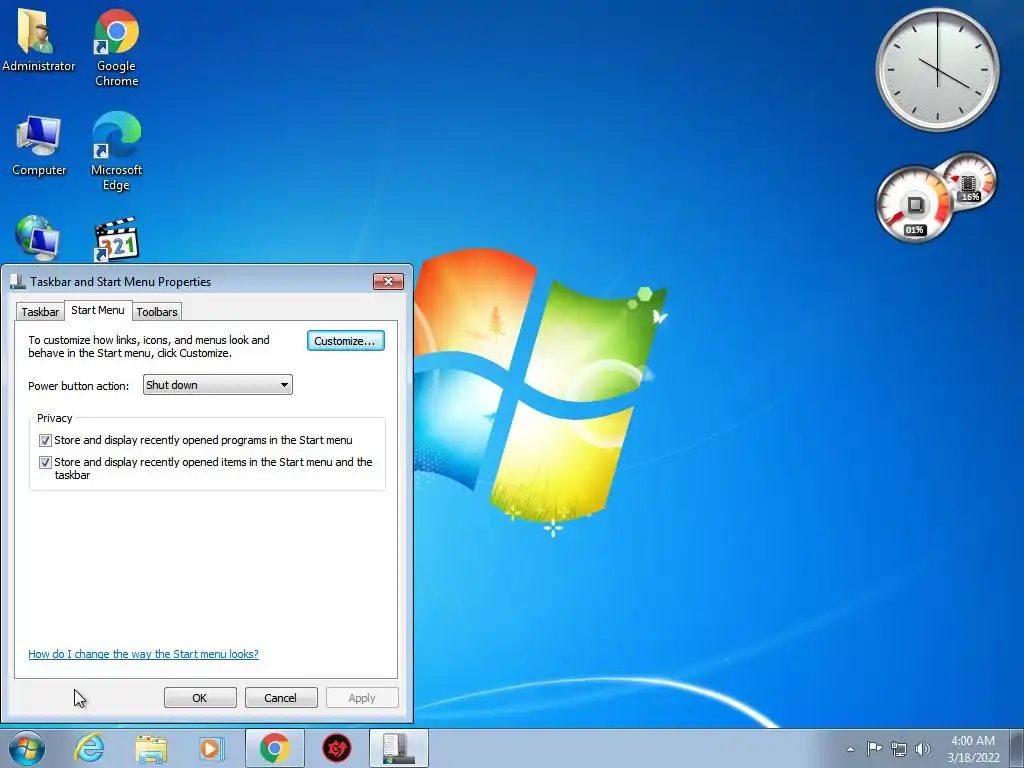Click the Show desktop strip
The height and width of the screenshot is (768, 1024).
pos(1018,748)
